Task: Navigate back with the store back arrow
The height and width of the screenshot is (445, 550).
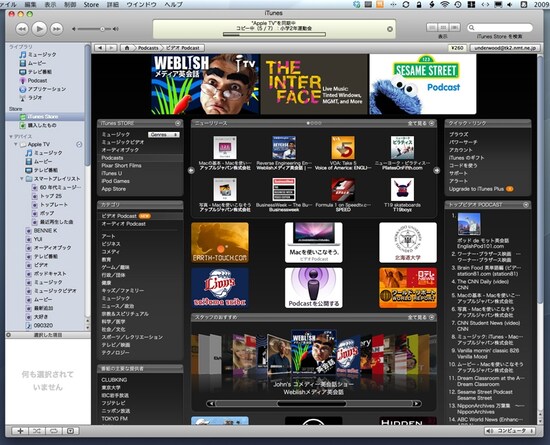Action: 100,48
